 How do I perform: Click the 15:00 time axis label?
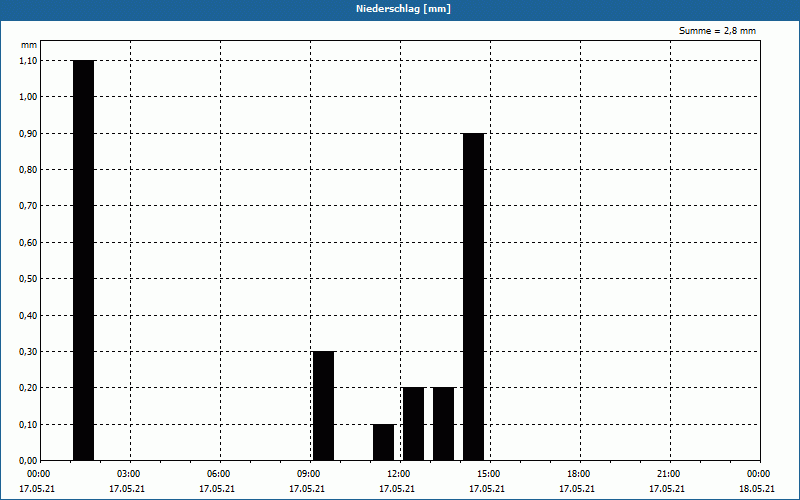pyautogui.click(x=488, y=474)
